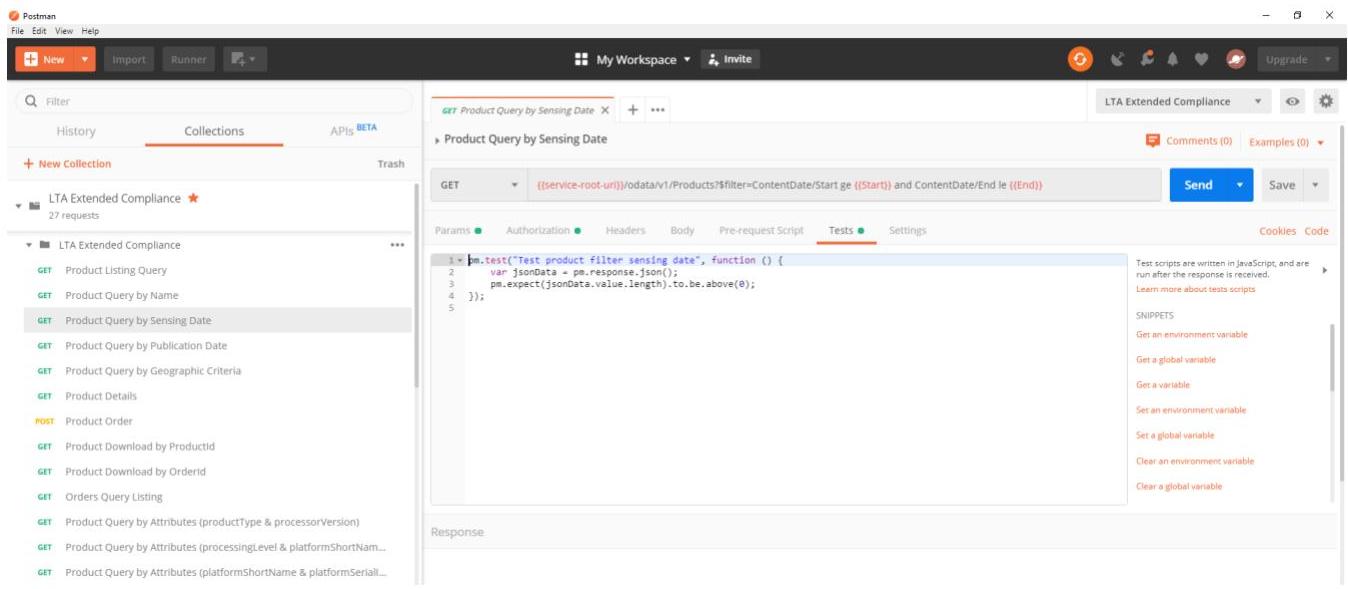Click the new window plus icon button

(244, 60)
